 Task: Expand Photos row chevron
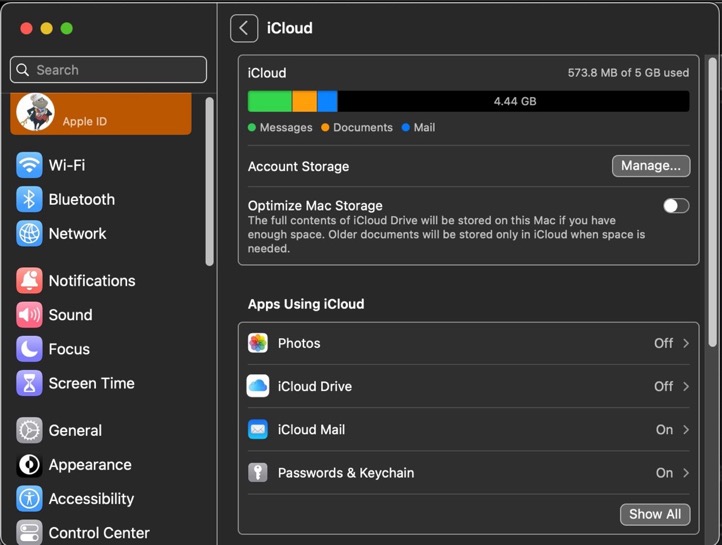(x=686, y=343)
